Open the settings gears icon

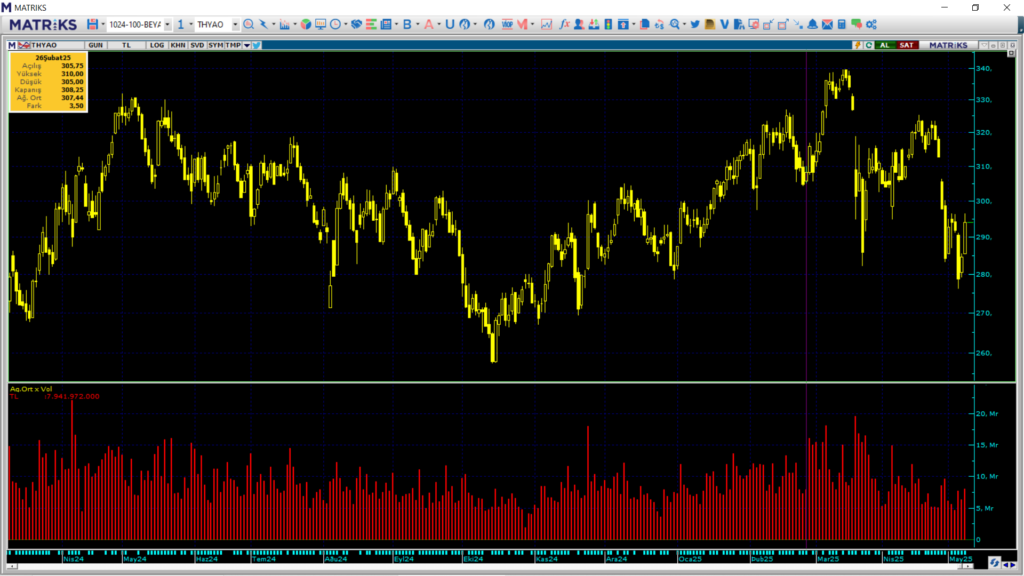[x=871, y=24]
